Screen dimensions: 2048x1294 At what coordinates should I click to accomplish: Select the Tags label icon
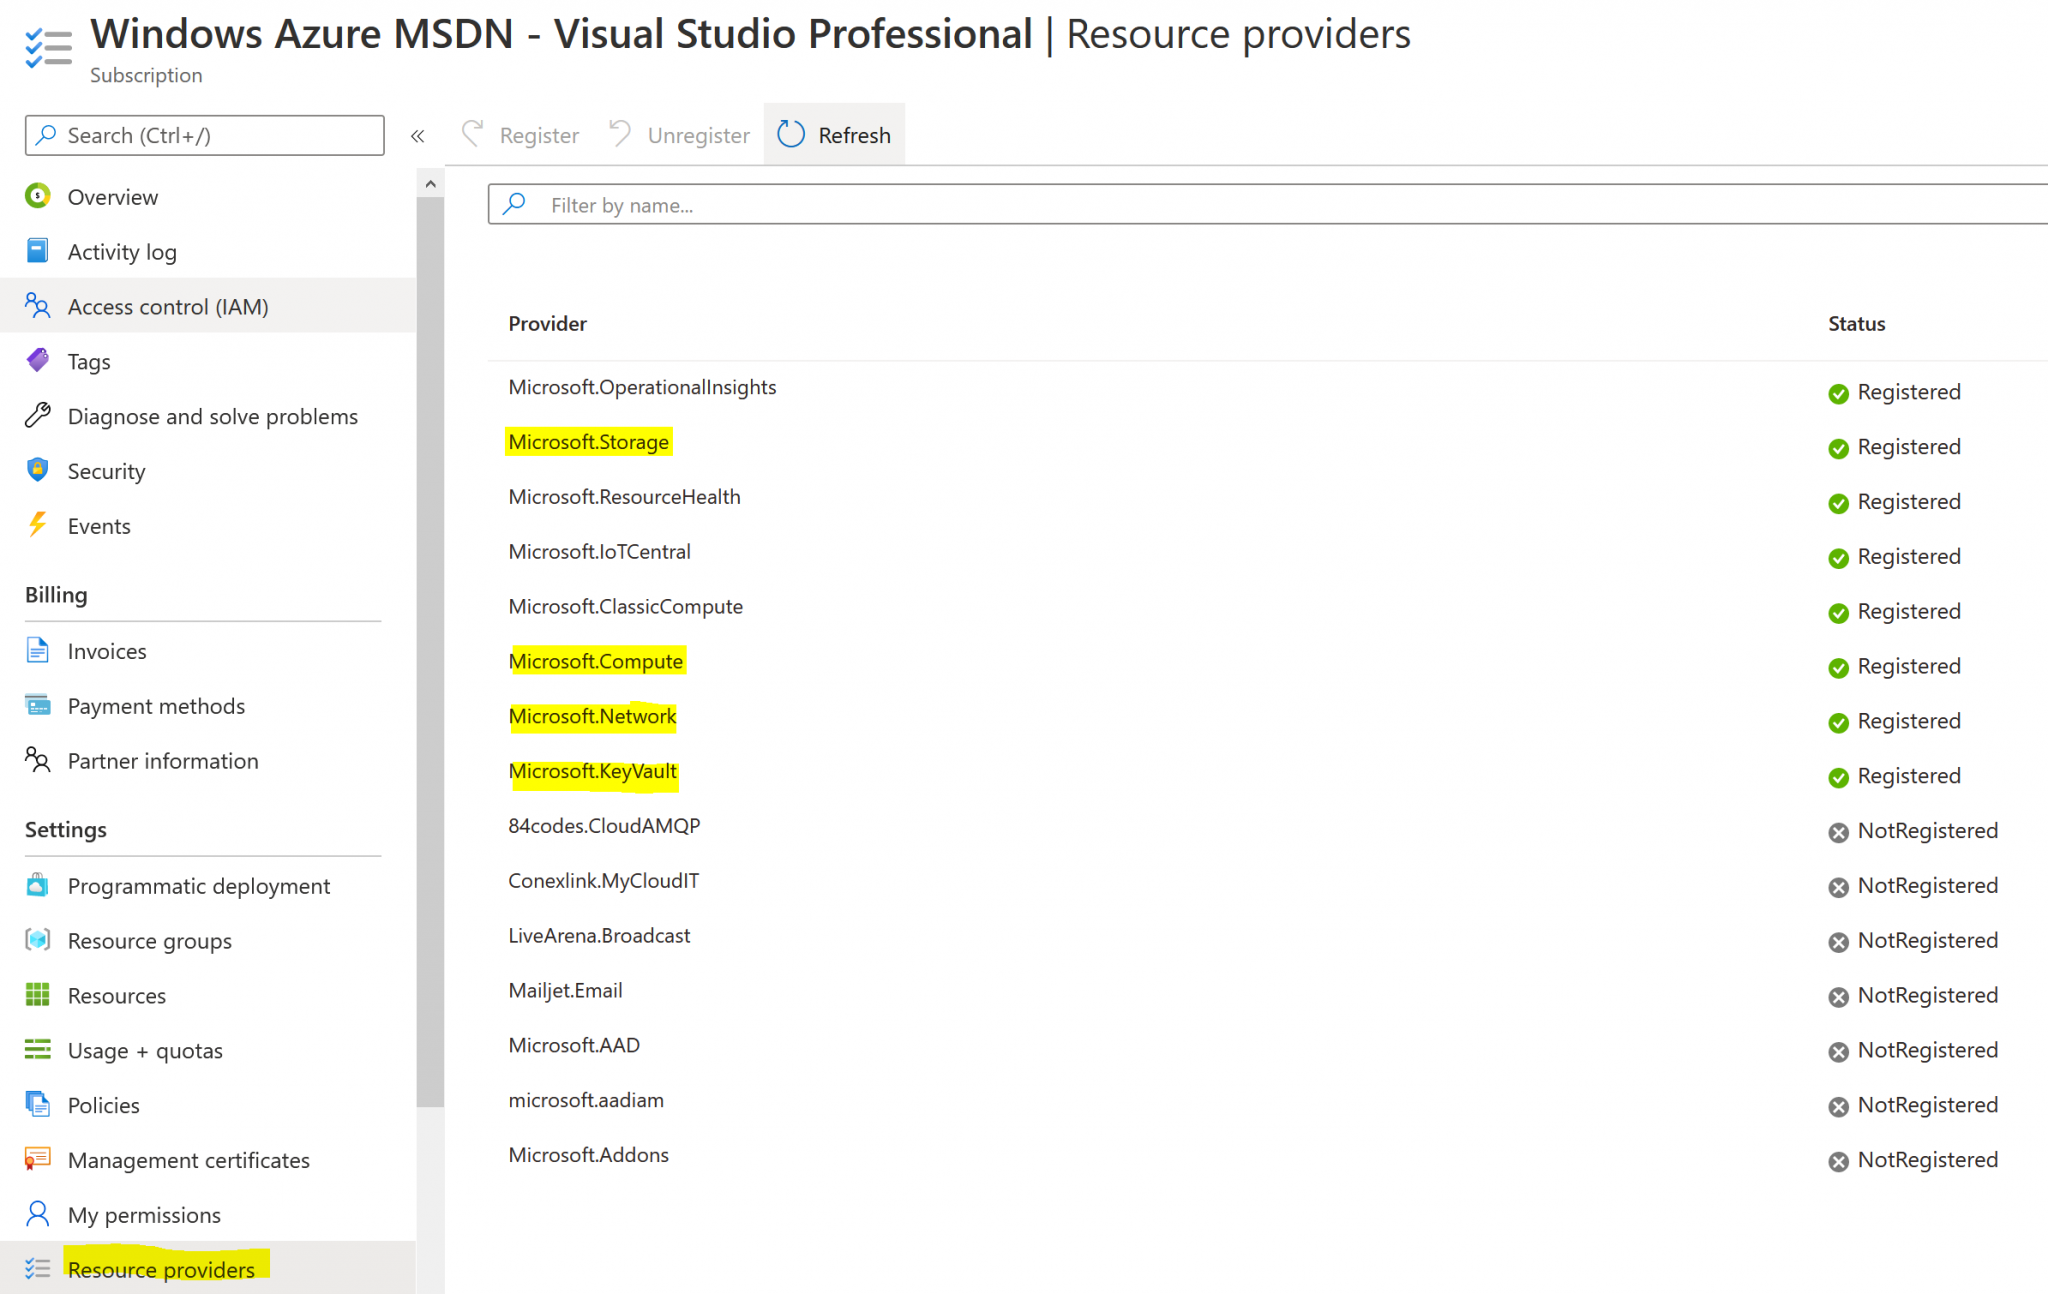[x=37, y=361]
